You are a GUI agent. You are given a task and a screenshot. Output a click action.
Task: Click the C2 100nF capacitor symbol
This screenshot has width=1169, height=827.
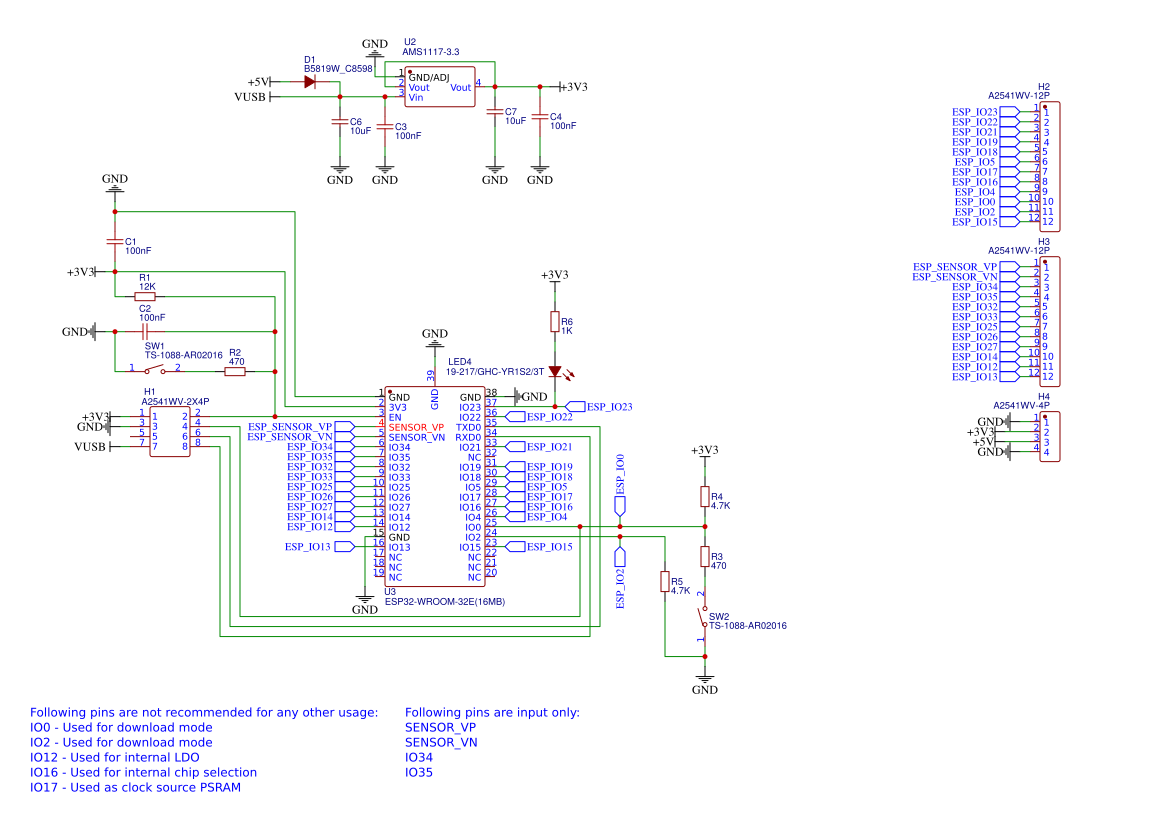pos(145,331)
